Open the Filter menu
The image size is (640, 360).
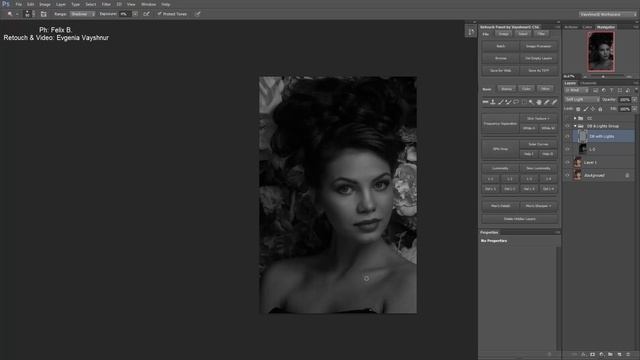tap(106, 4)
